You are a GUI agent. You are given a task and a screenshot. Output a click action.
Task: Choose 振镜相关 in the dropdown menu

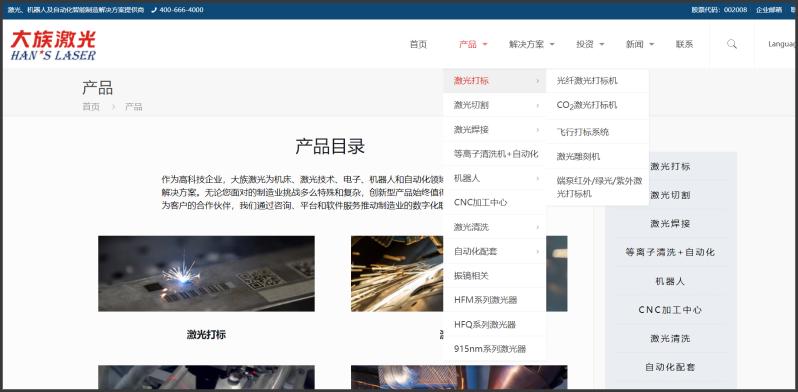(494, 276)
